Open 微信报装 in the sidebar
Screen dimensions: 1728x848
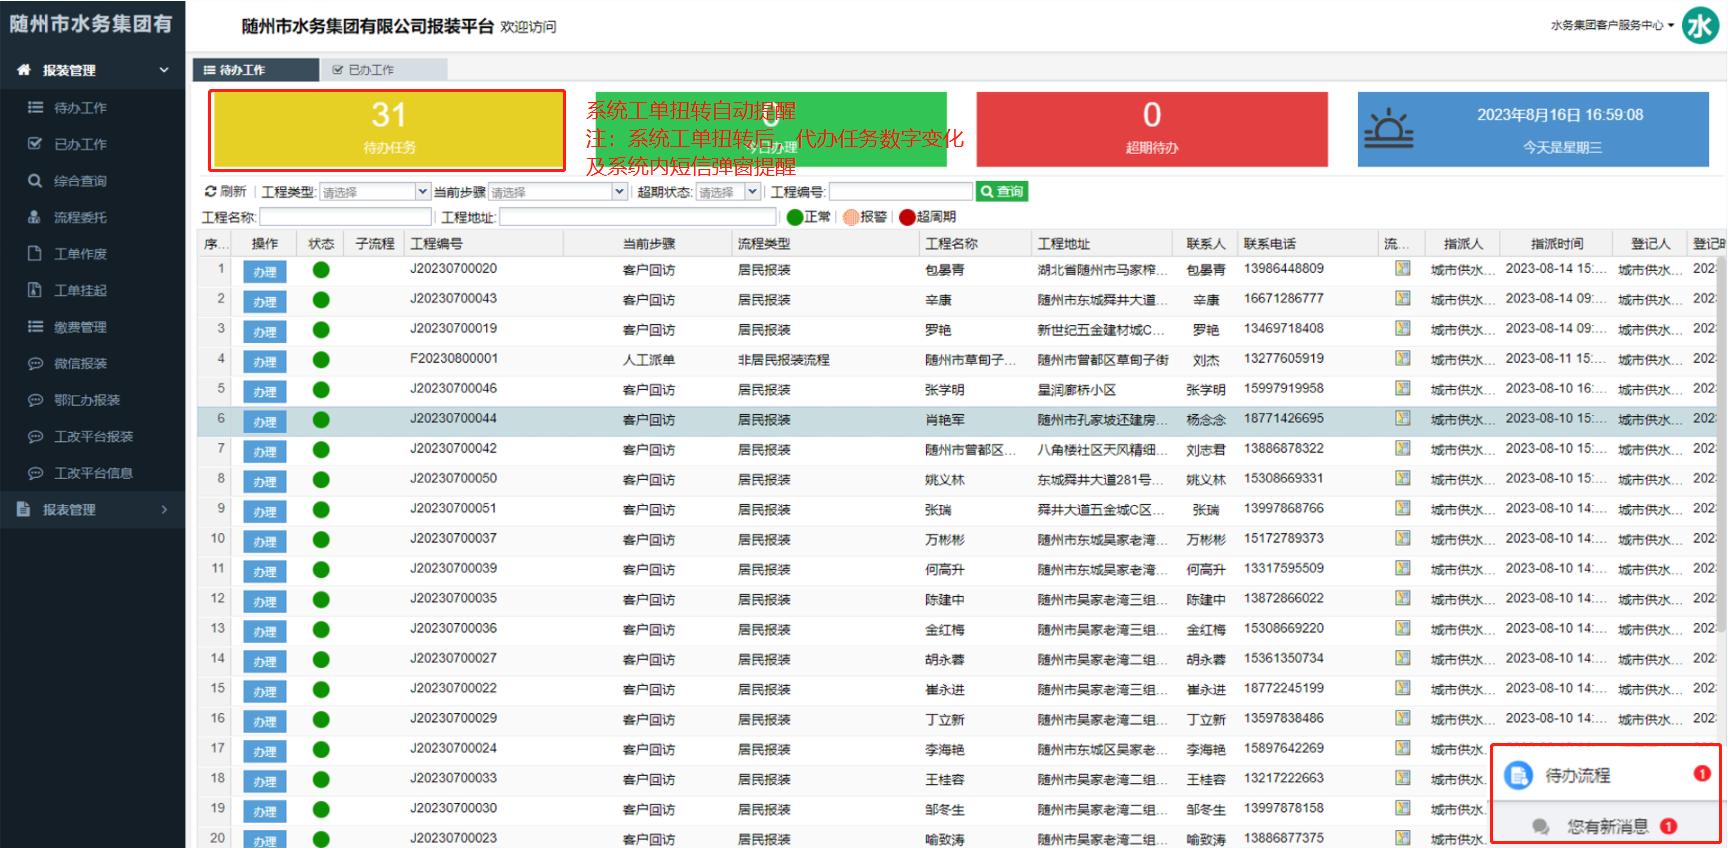[80, 364]
